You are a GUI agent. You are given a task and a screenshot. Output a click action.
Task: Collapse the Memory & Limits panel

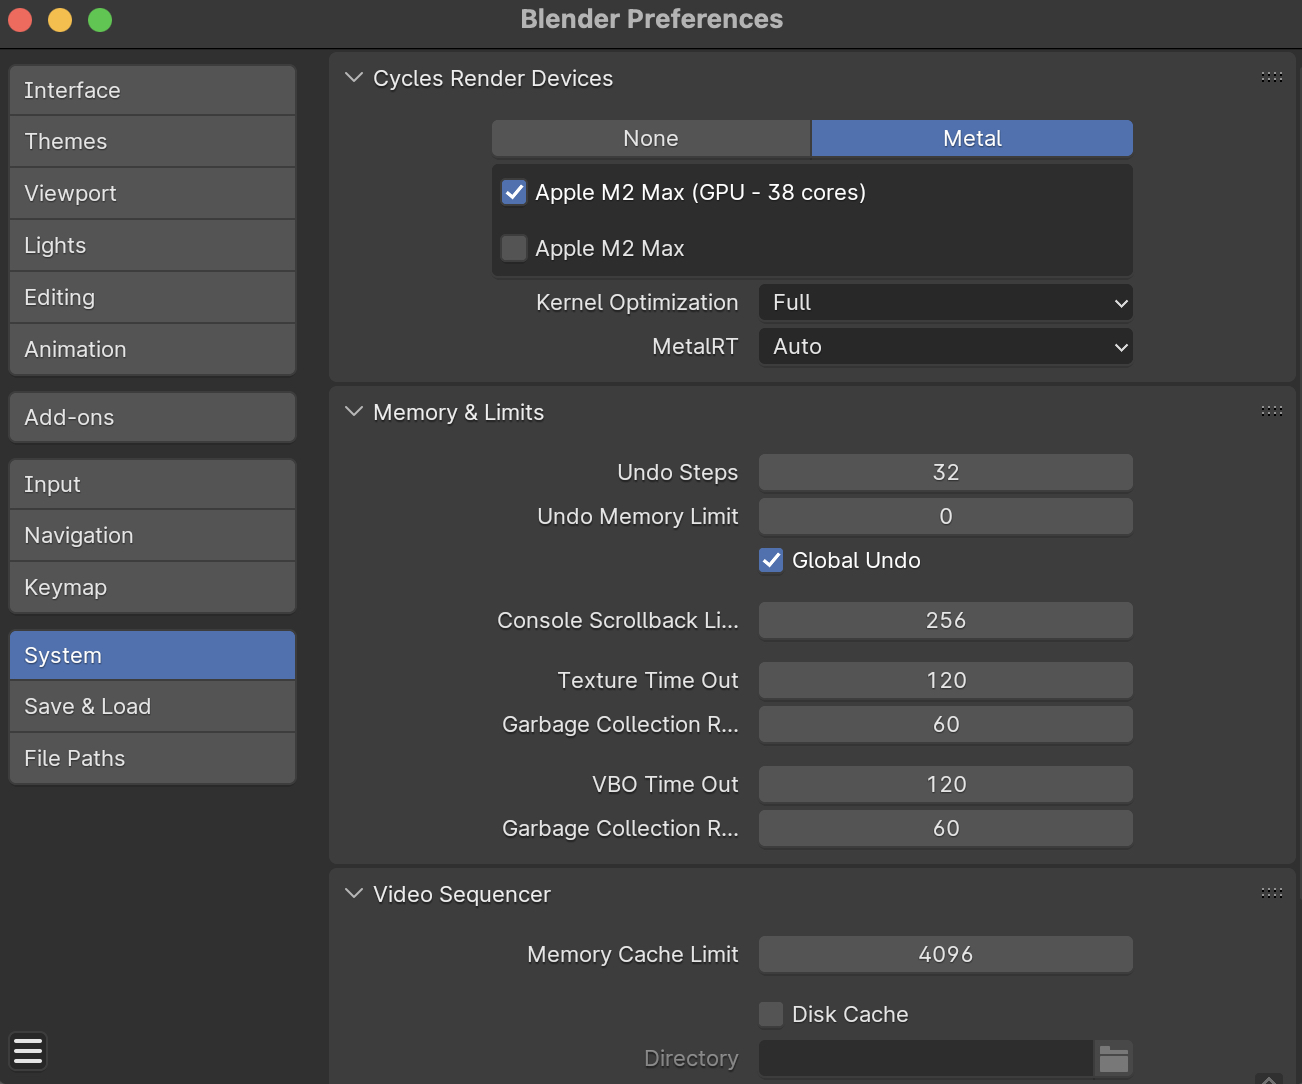(354, 412)
